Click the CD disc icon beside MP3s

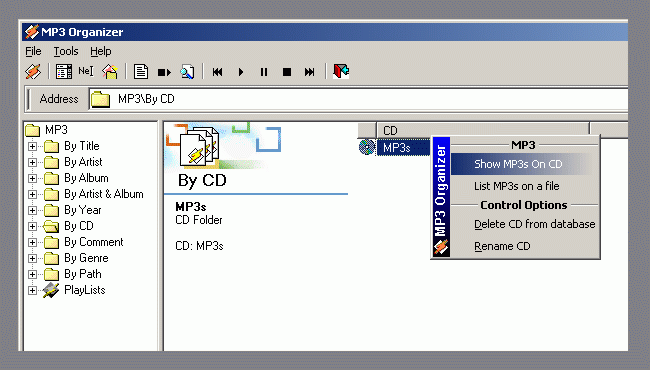pos(366,148)
